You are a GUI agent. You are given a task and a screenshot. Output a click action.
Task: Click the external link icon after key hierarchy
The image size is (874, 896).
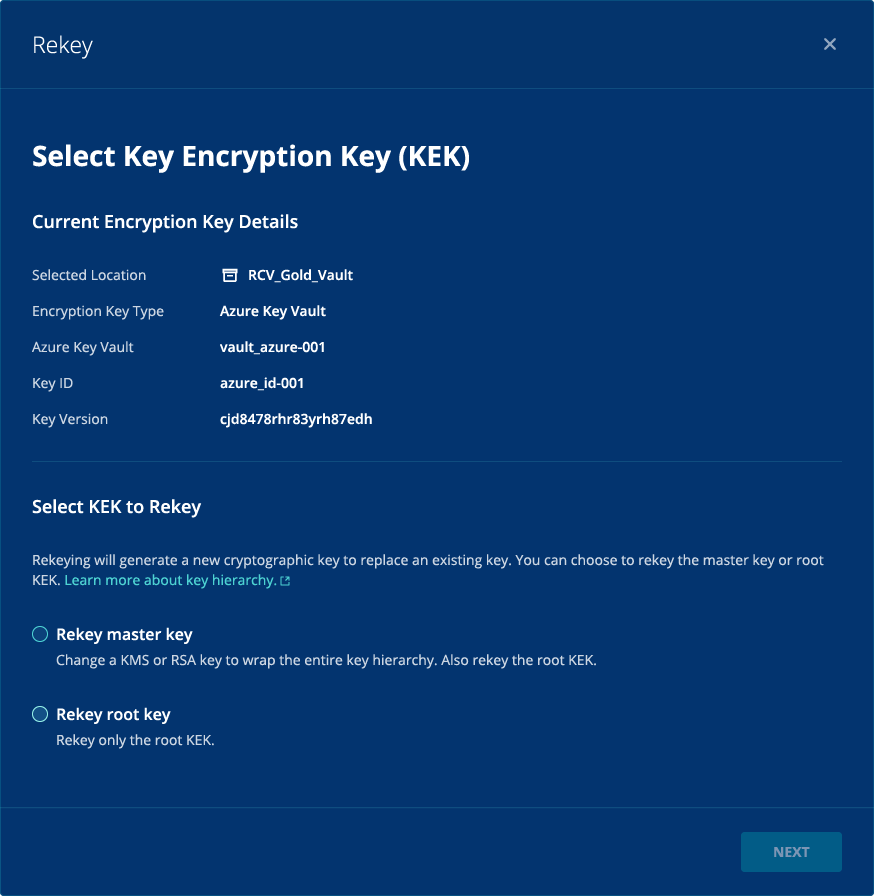pos(285,581)
